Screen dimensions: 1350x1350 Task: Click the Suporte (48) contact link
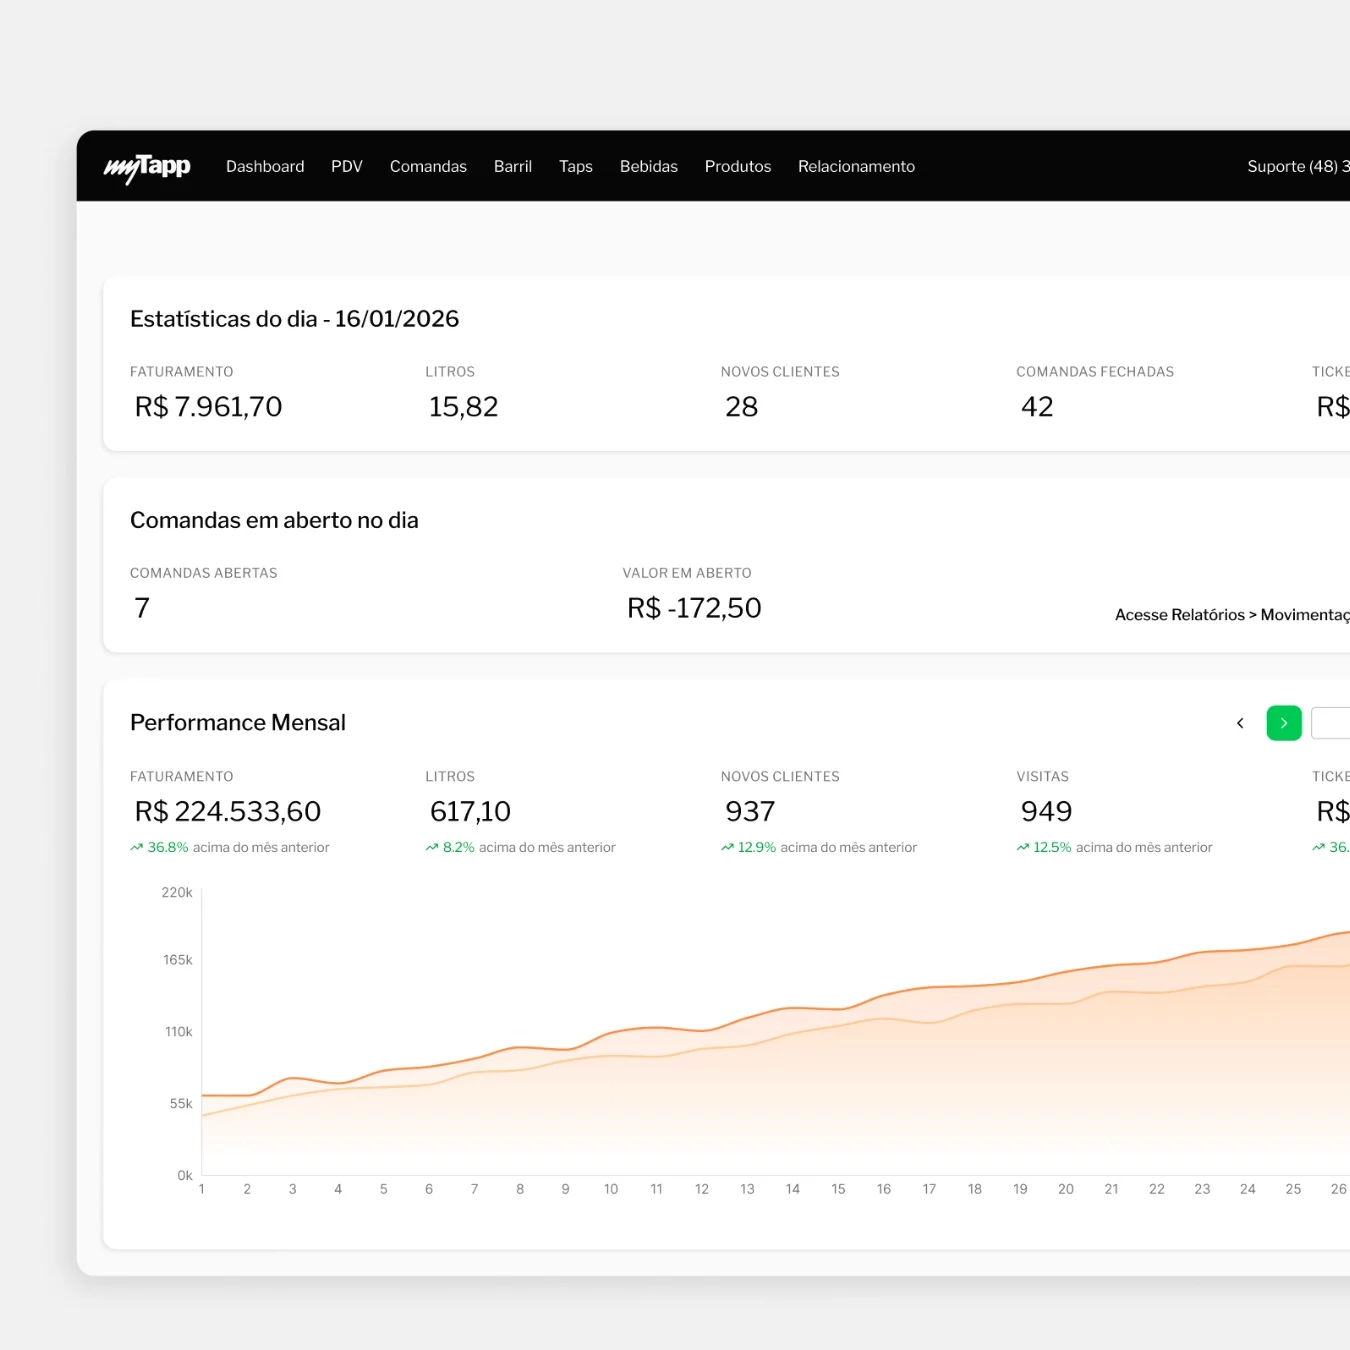click(1297, 167)
